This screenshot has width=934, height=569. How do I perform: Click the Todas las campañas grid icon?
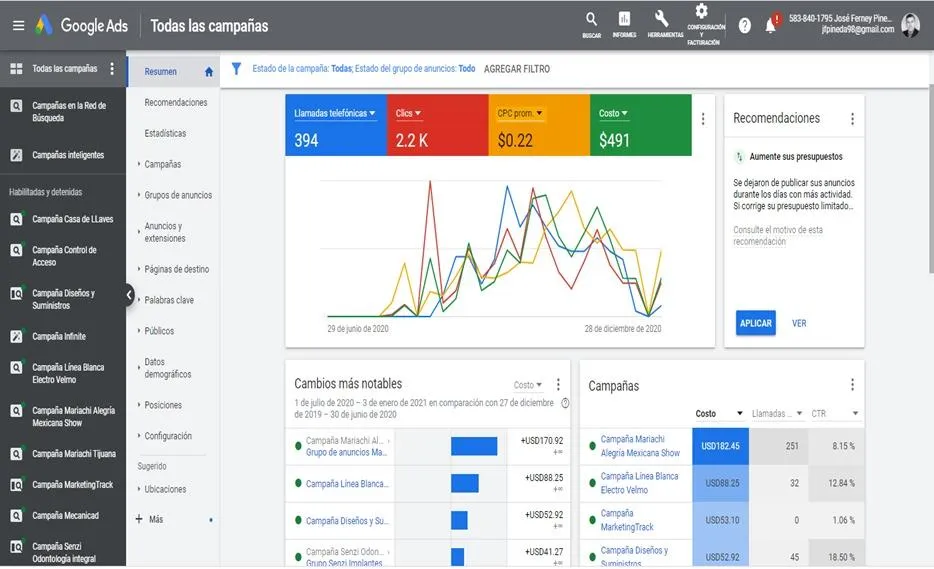16,69
